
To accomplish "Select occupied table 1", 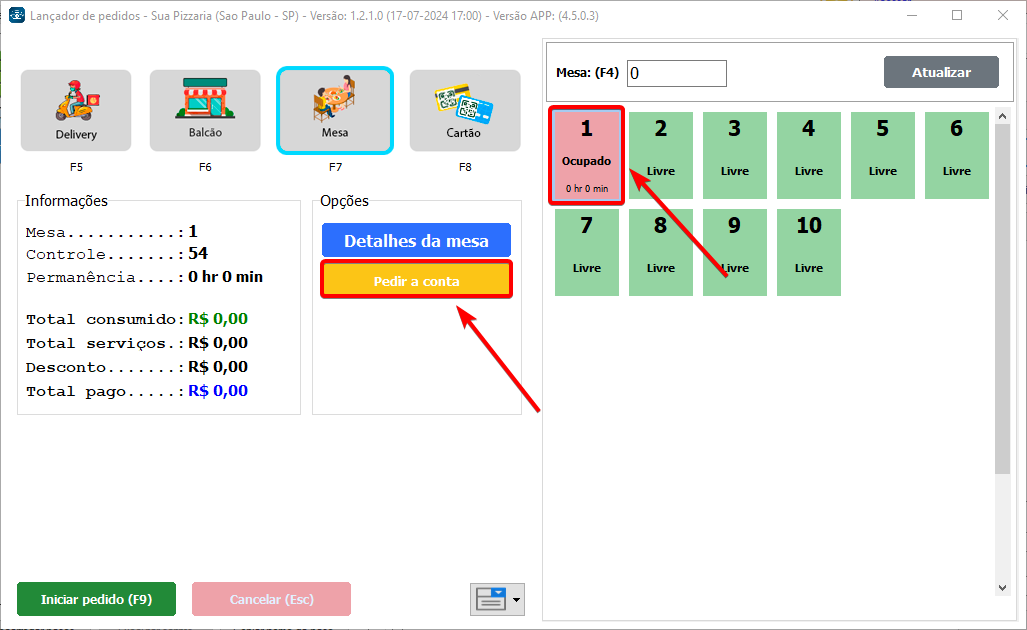I will [586, 156].
